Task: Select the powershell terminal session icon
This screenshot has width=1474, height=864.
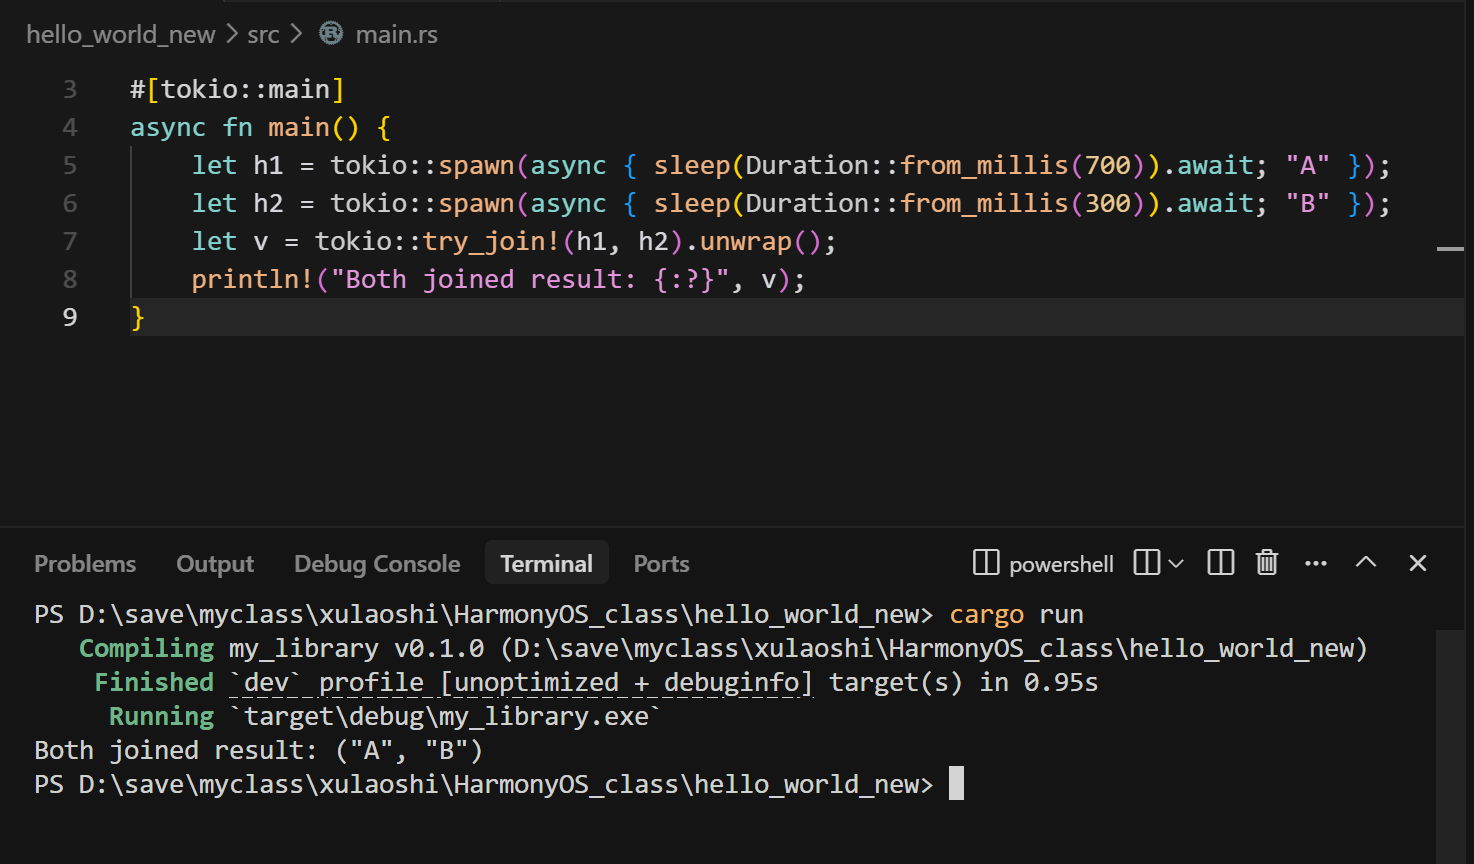Action: point(986,563)
